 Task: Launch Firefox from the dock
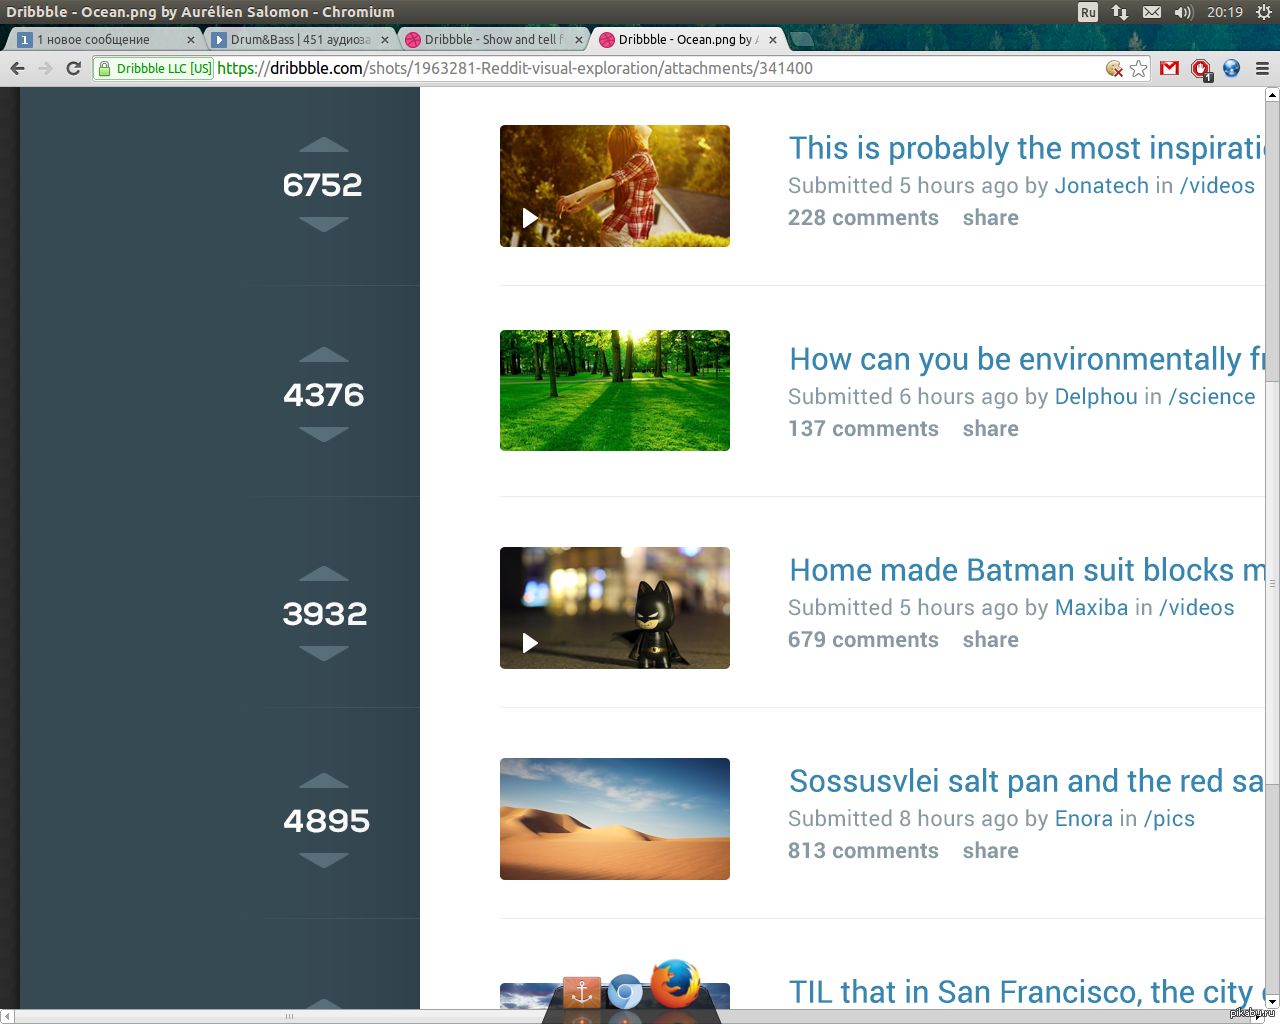pos(676,985)
